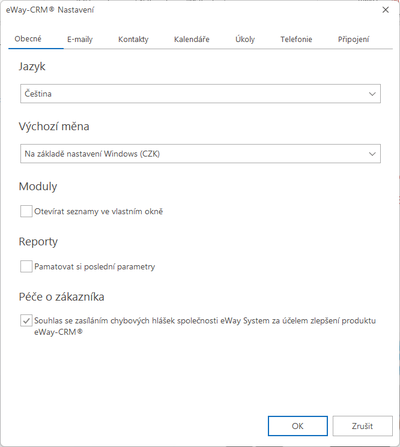Screen dimensions: 400x447
Task: Switch to the Obecné tab
Action: pyautogui.click(x=28, y=39)
